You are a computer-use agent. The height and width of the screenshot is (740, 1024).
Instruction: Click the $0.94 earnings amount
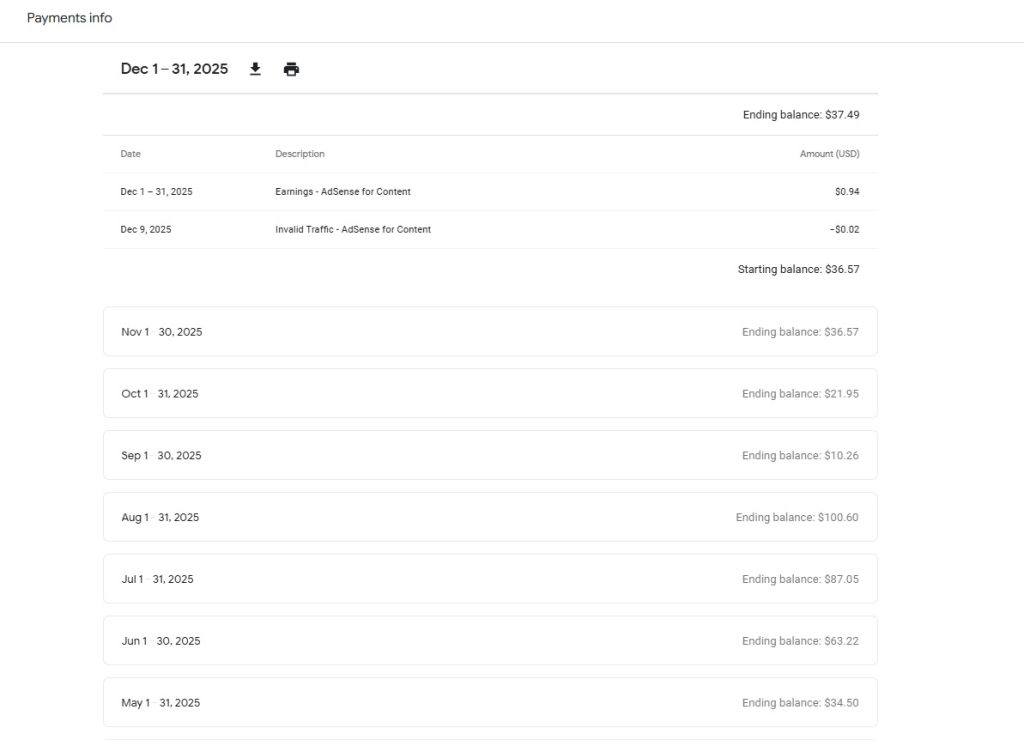846,192
